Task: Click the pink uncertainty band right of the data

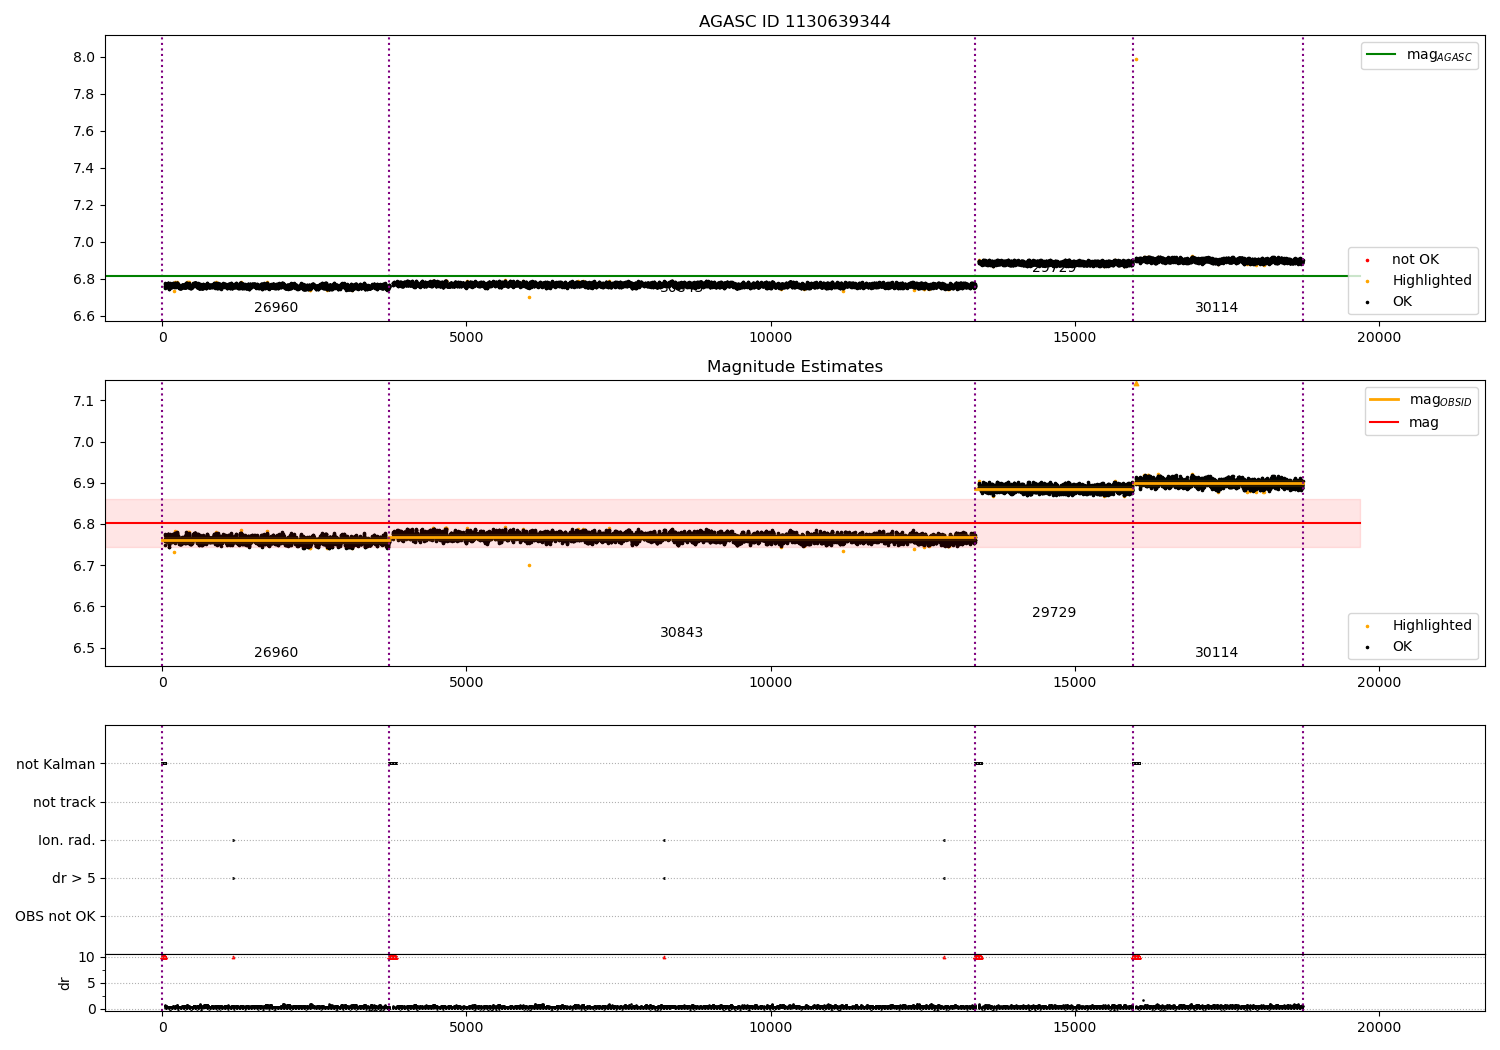Action: point(1332,523)
